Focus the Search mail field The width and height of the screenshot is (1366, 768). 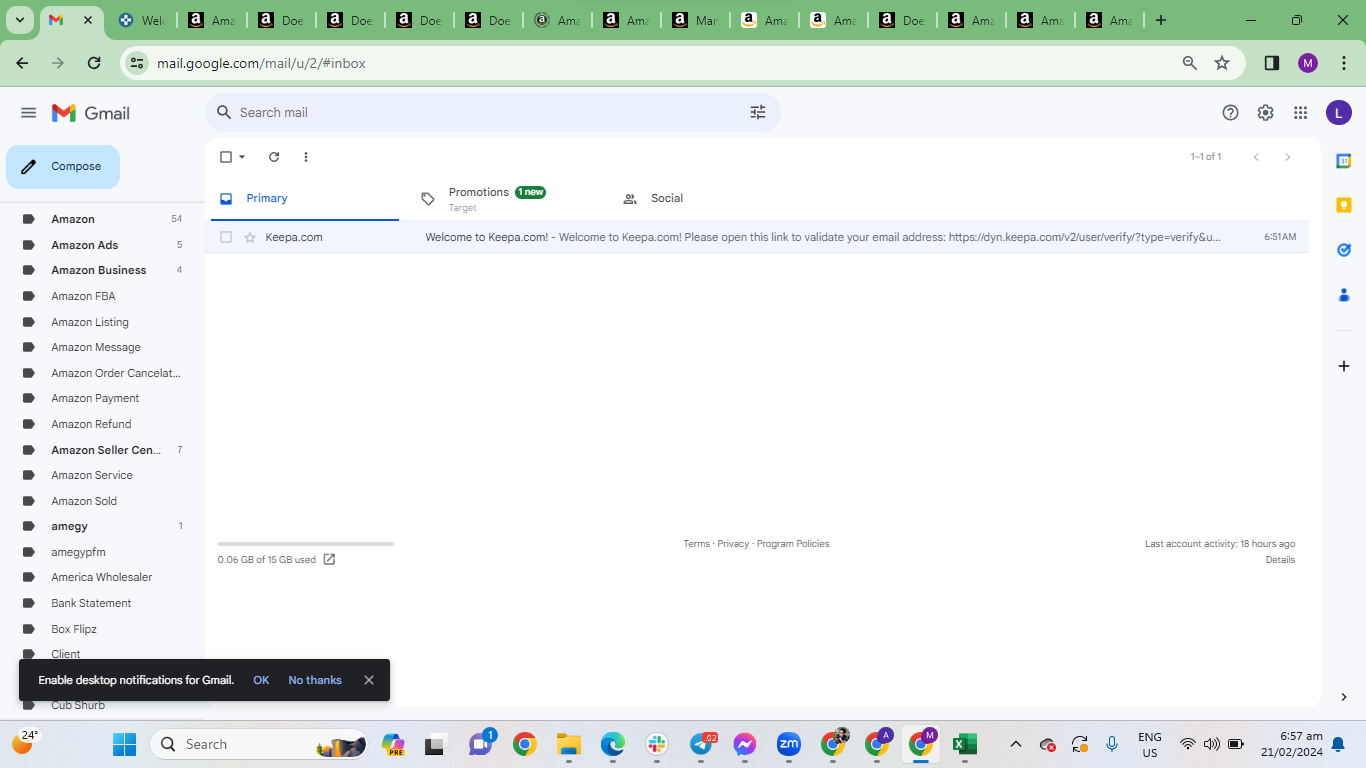pos(493,113)
